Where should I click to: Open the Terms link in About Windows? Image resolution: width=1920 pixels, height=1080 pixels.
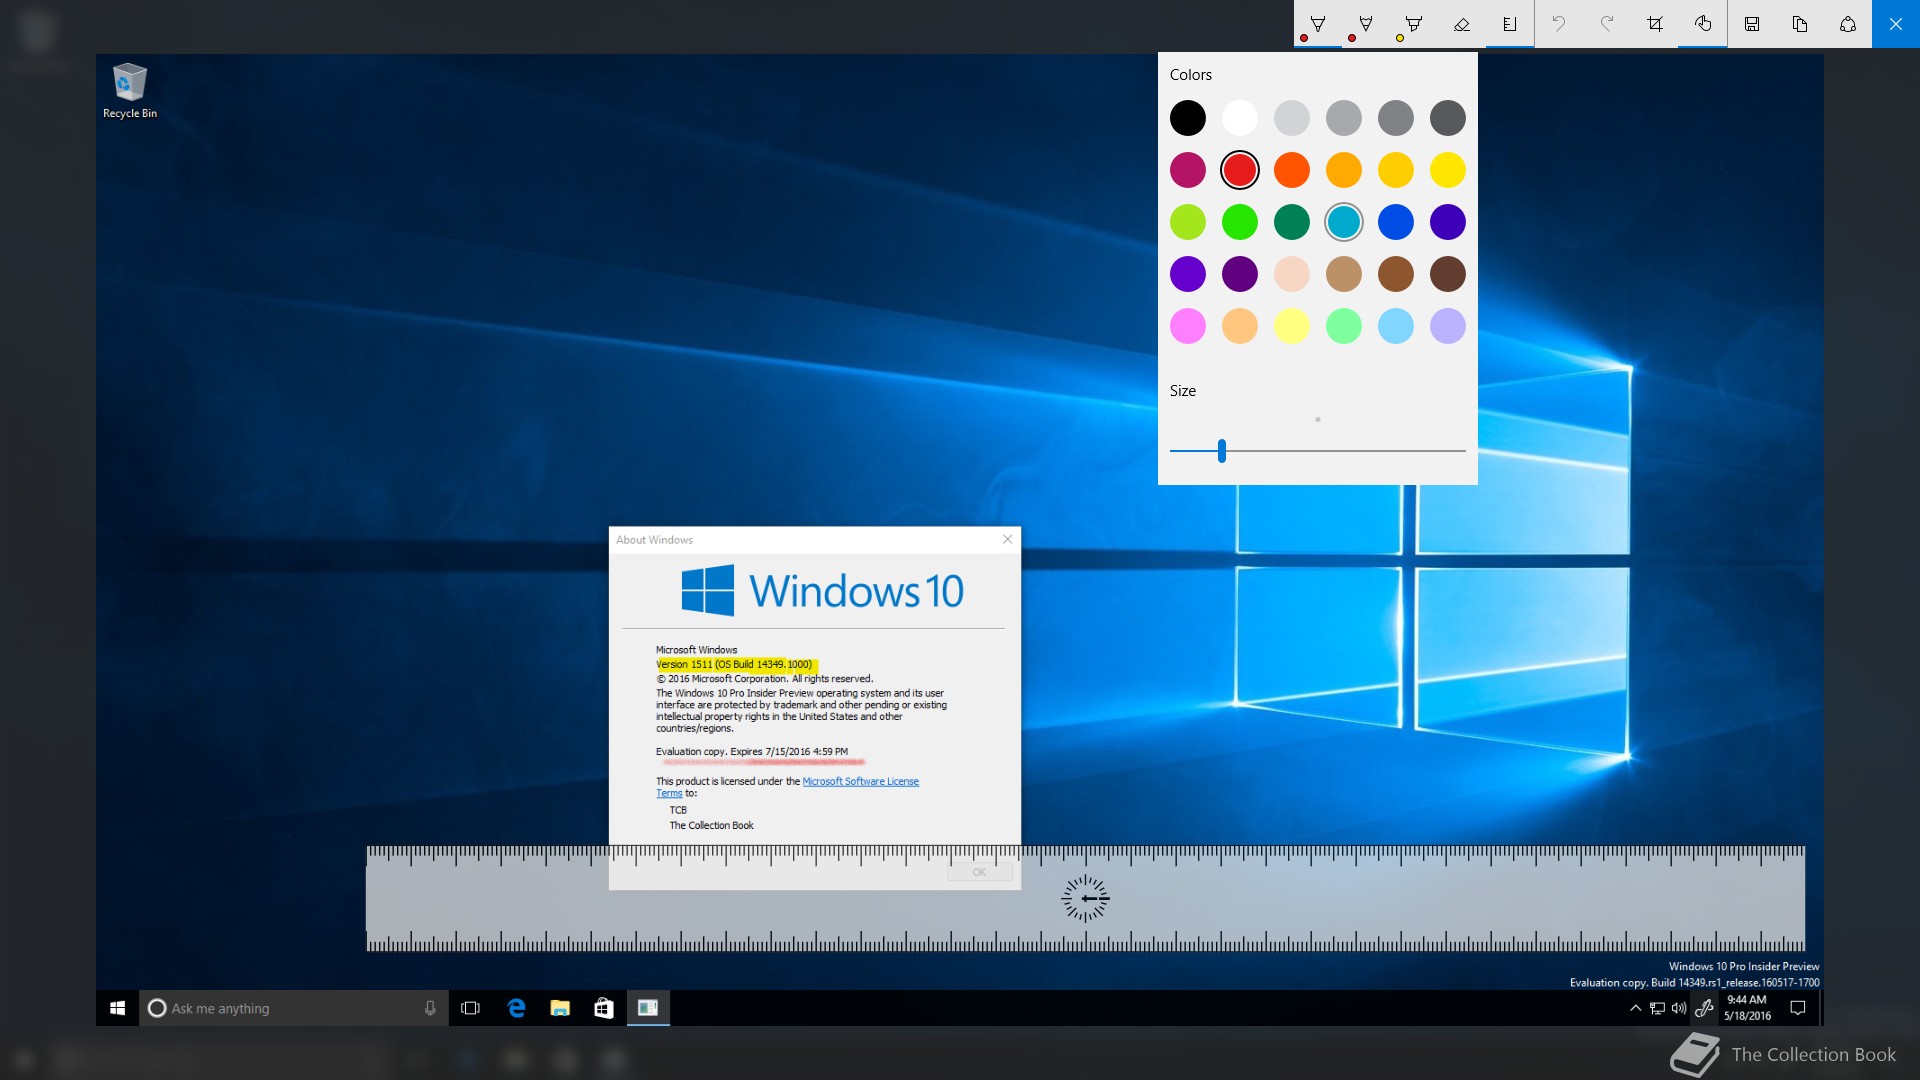point(669,794)
